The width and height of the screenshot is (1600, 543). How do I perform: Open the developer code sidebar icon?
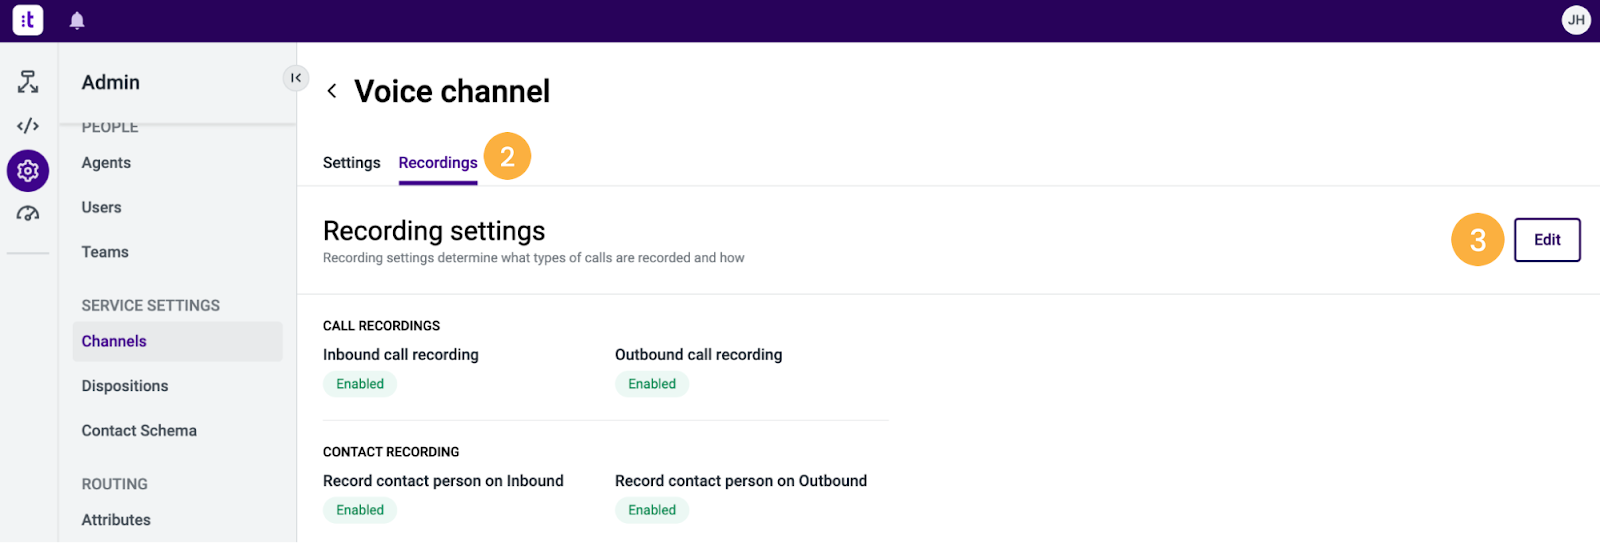28,126
